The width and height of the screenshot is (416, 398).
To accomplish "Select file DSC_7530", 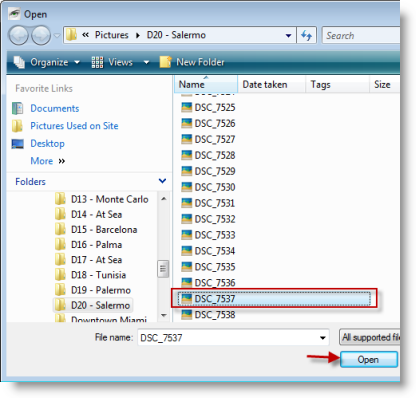I will pos(208,187).
